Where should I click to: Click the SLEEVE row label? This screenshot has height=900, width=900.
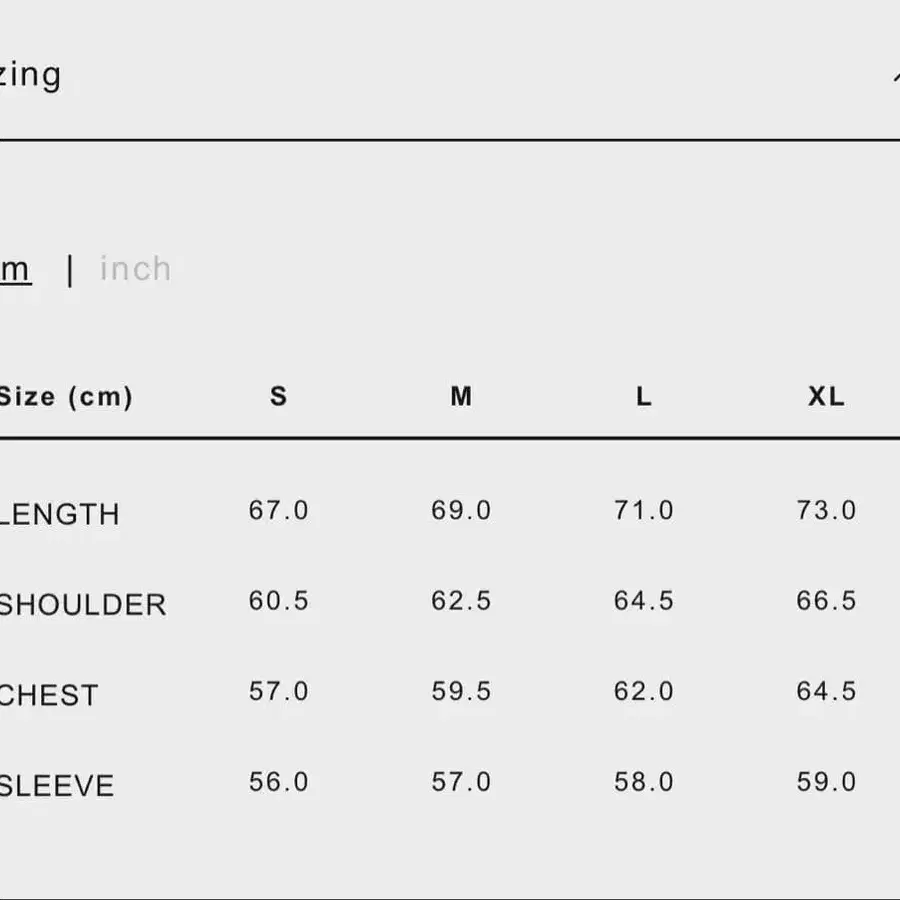57,786
